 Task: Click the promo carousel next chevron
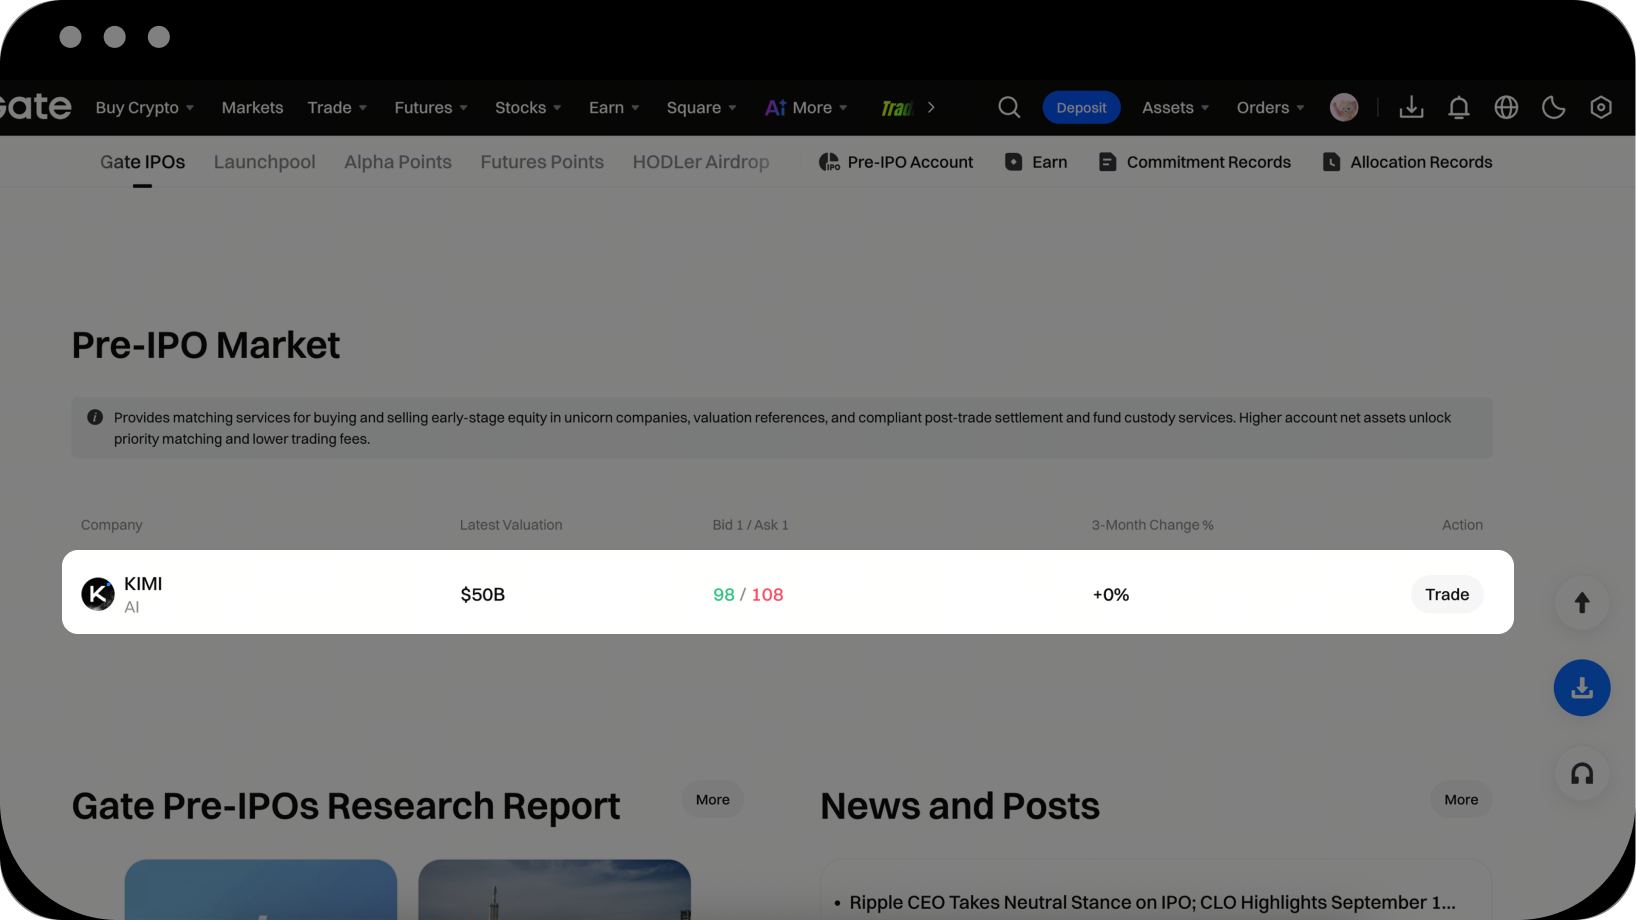coord(931,107)
